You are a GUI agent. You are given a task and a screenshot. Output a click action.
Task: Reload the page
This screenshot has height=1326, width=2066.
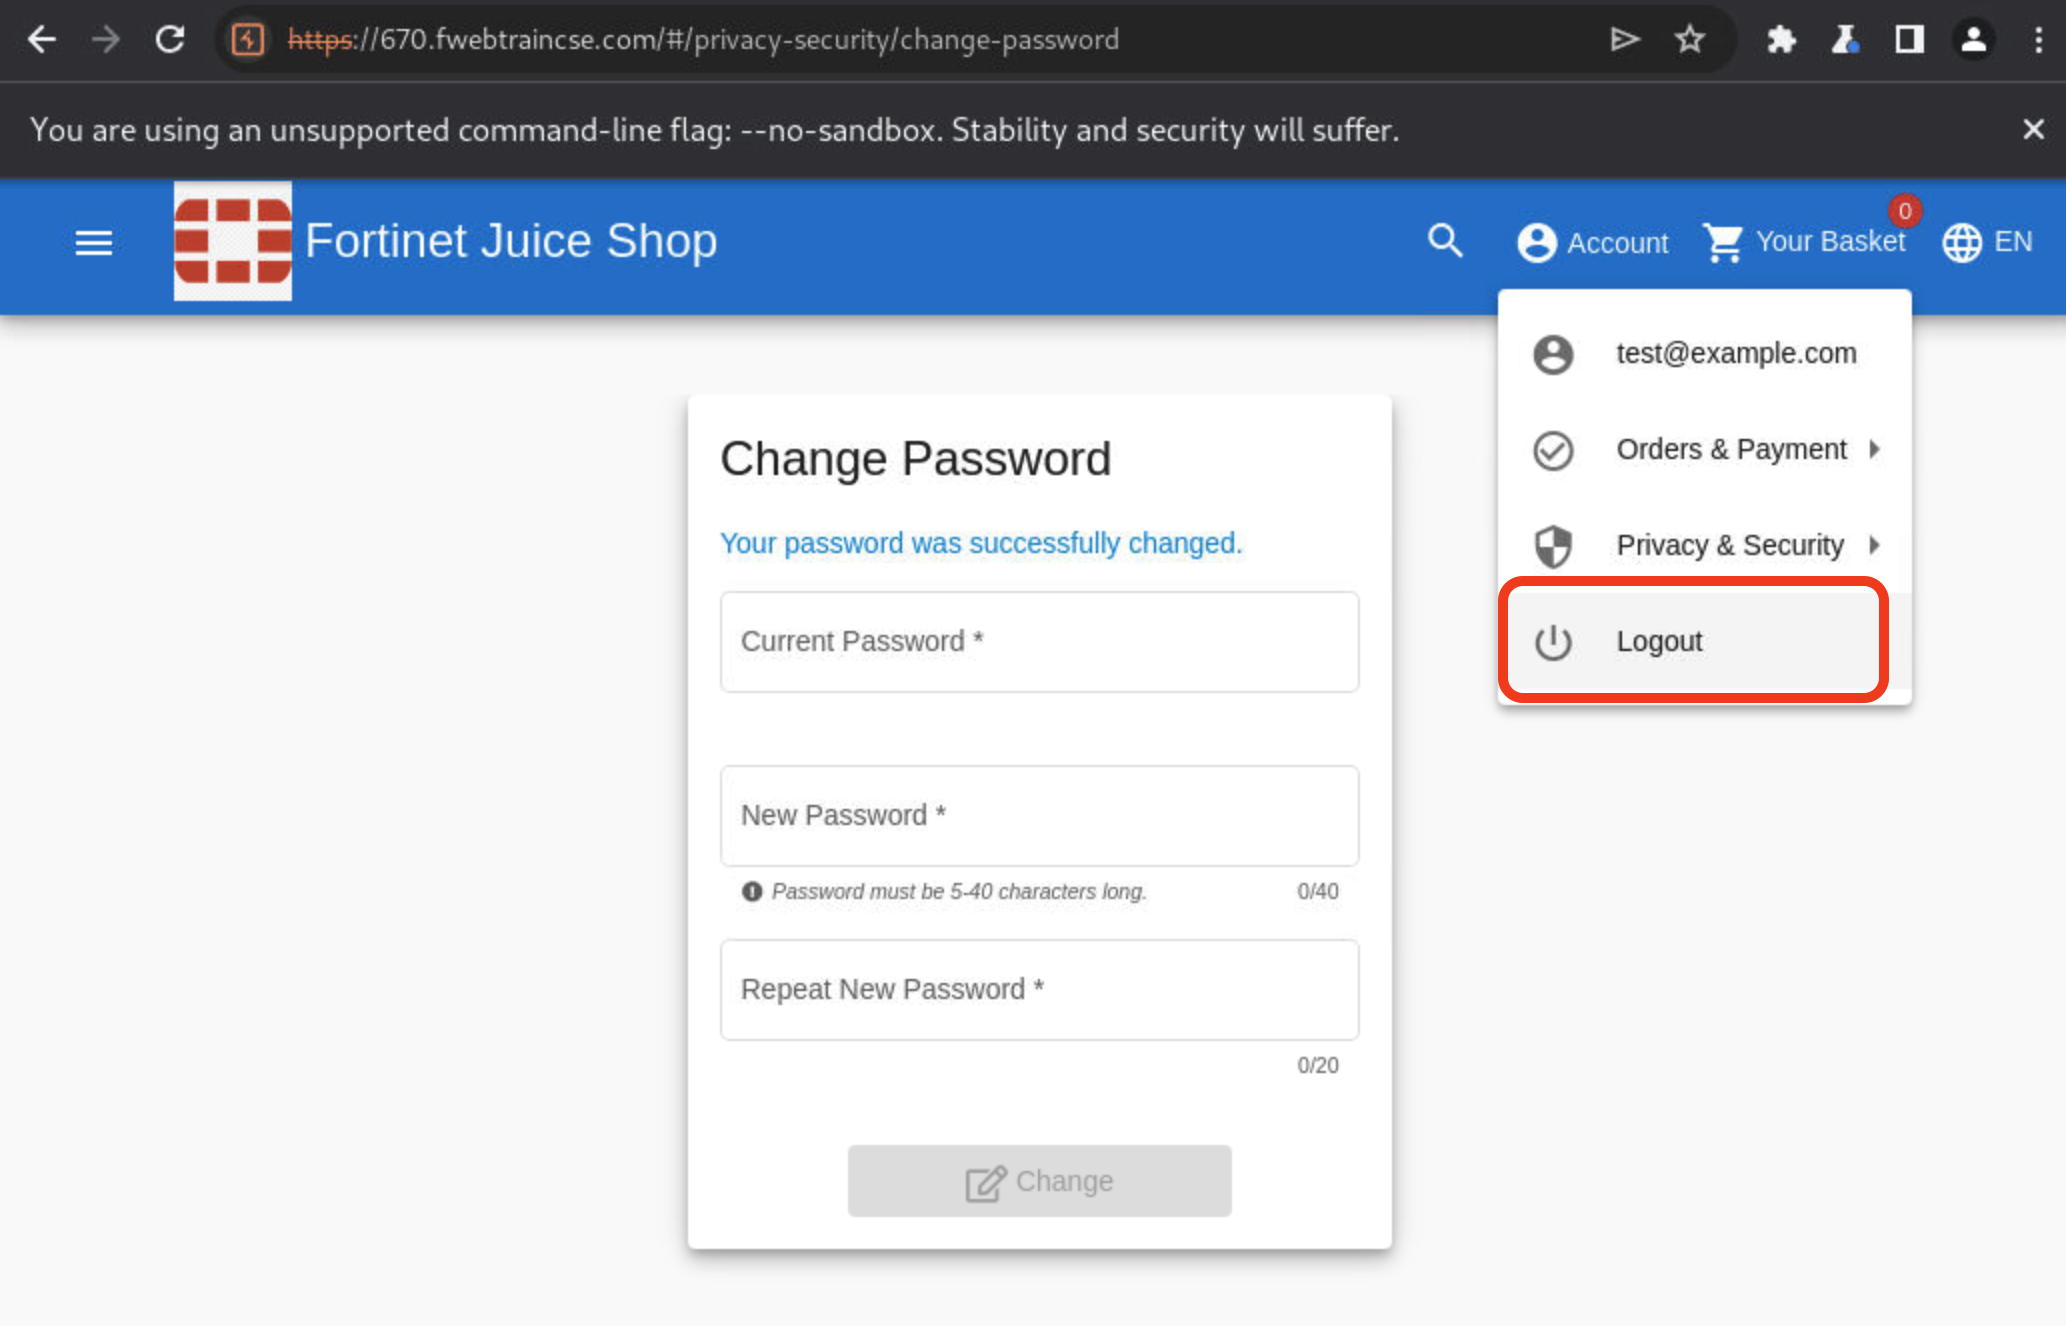(x=170, y=40)
